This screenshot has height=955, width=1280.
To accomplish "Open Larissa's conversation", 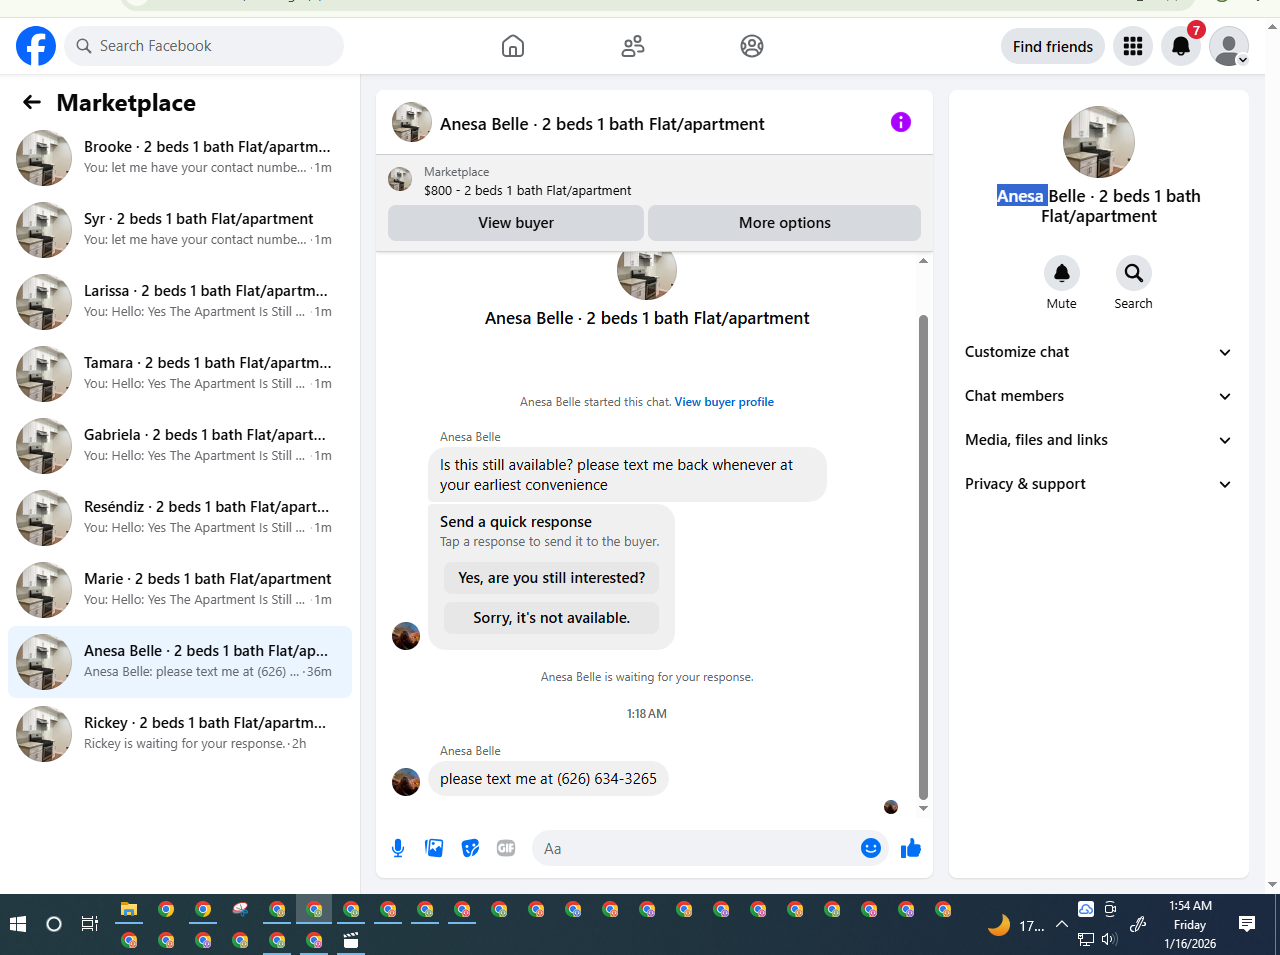I will 180,302.
